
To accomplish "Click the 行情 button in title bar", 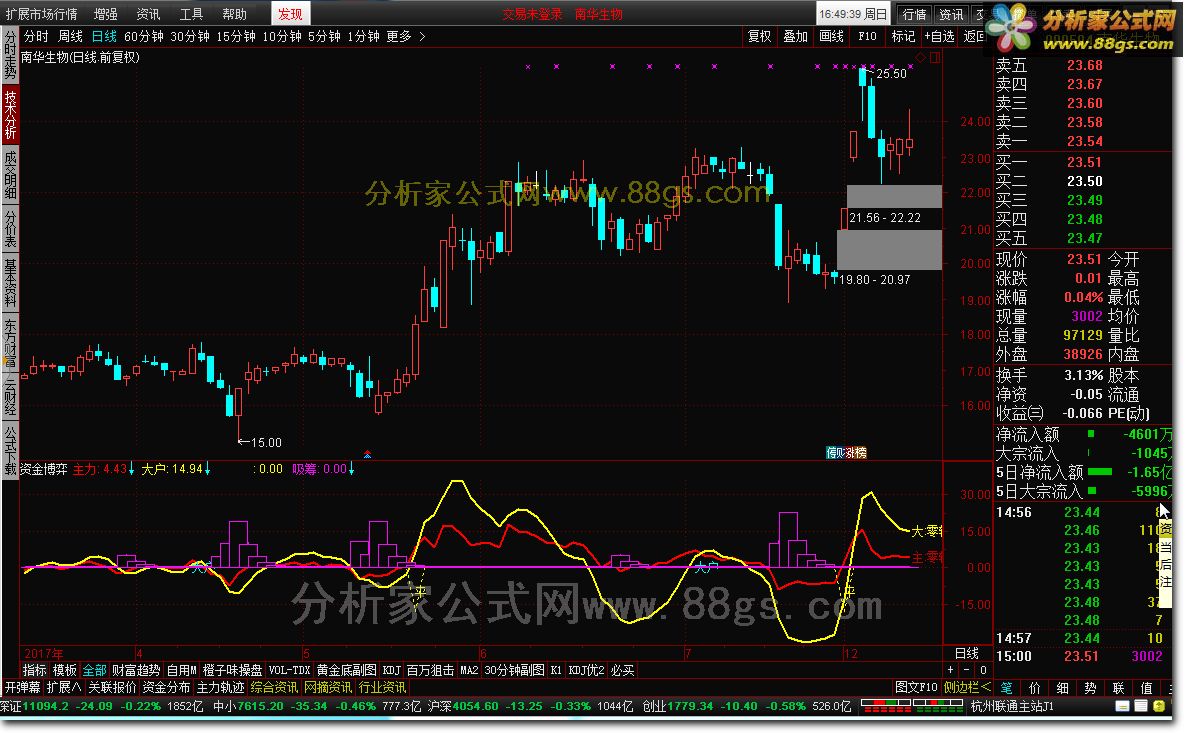I will (x=914, y=14).
